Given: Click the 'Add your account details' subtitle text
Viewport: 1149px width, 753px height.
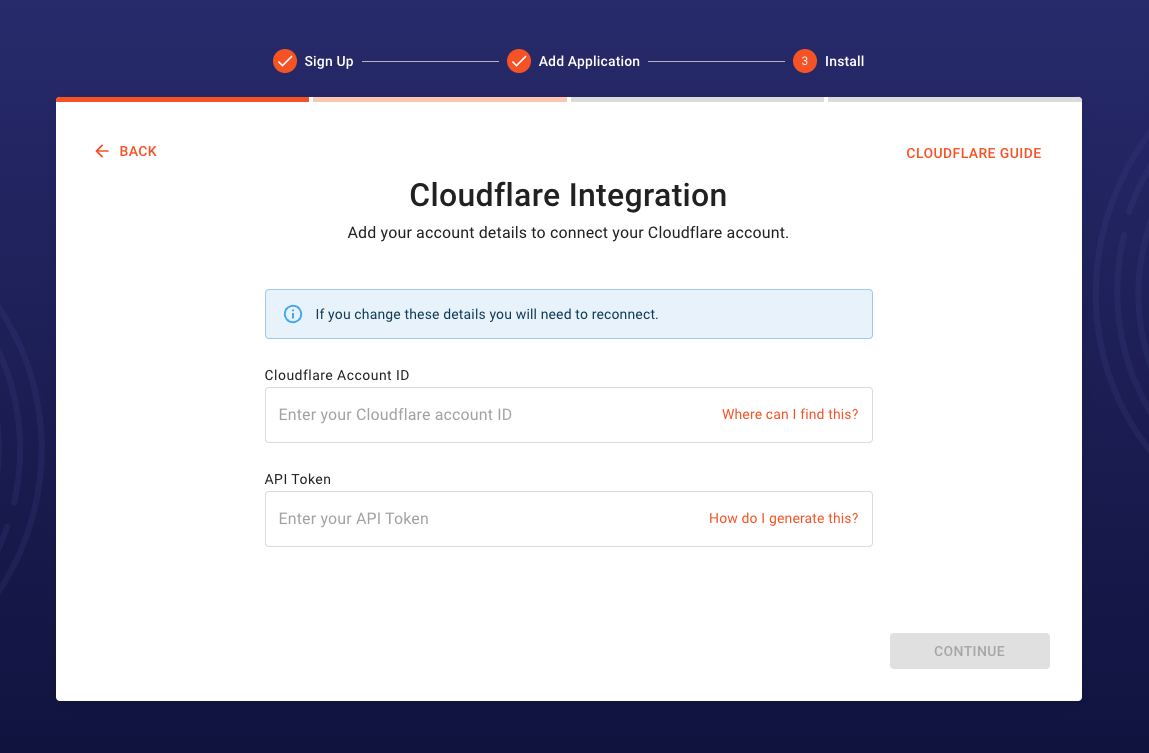Looking at the screenshot, I should click(x=568, y=233).
